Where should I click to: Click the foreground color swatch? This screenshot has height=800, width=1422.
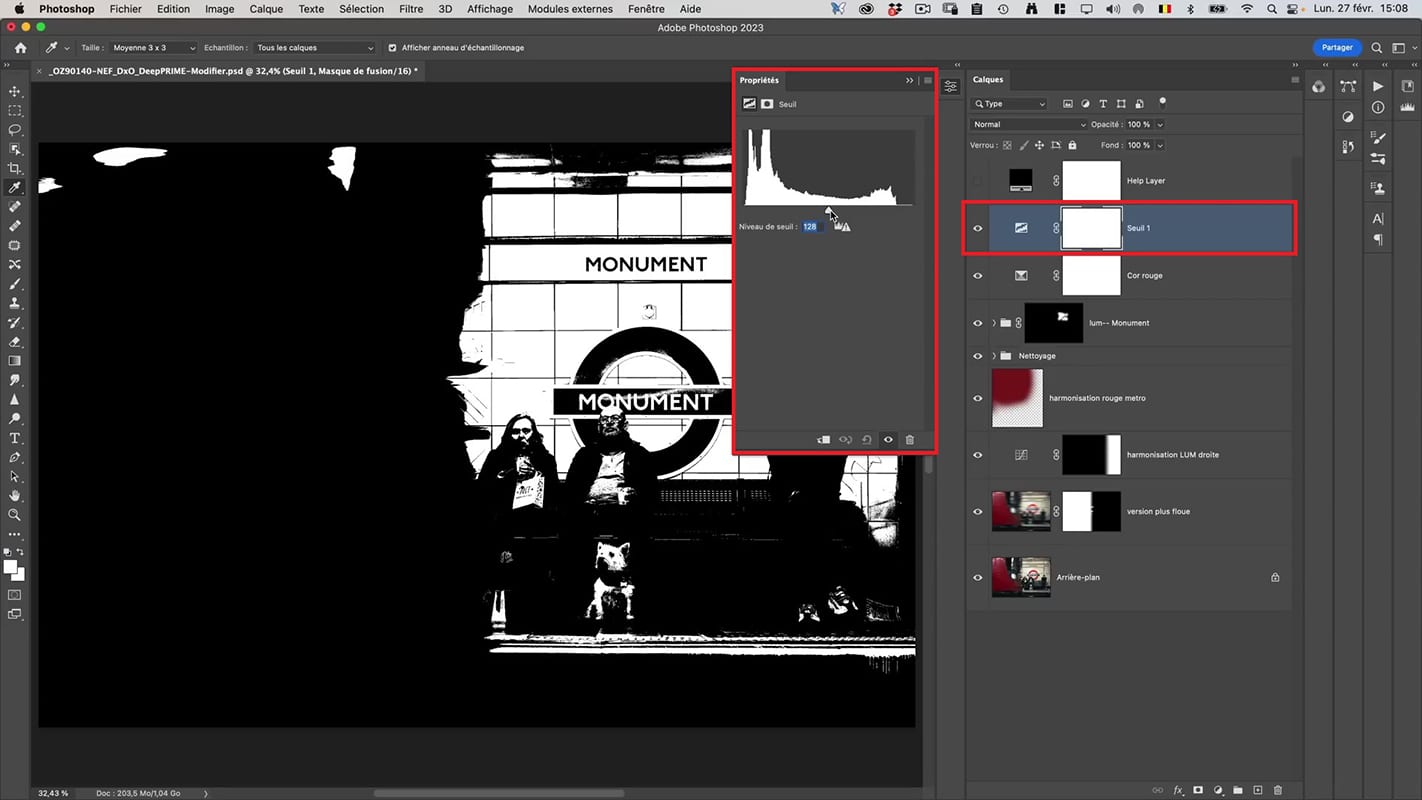click(x=11, y=567)
